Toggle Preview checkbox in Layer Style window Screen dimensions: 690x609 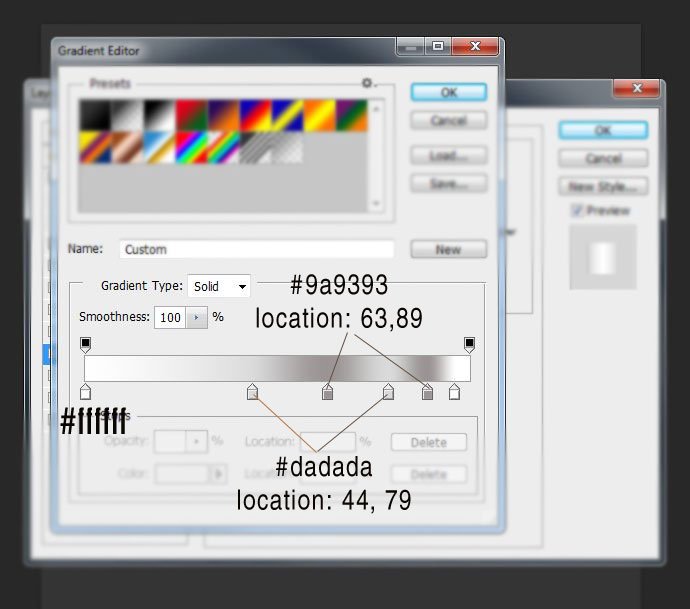click(576, 210)
